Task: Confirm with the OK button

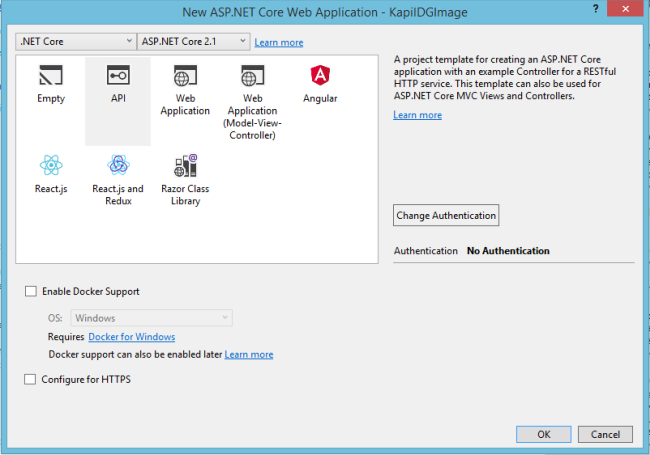Action: point(543,434)
